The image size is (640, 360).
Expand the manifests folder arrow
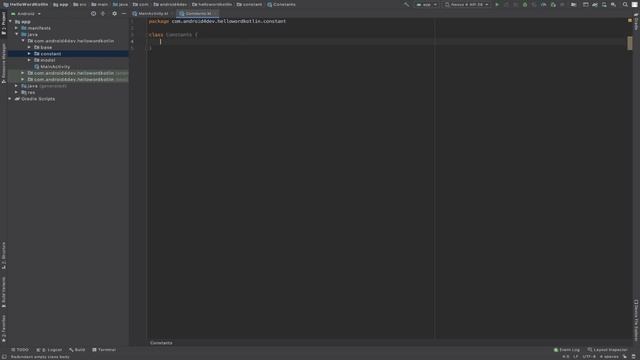pos(16,28)
